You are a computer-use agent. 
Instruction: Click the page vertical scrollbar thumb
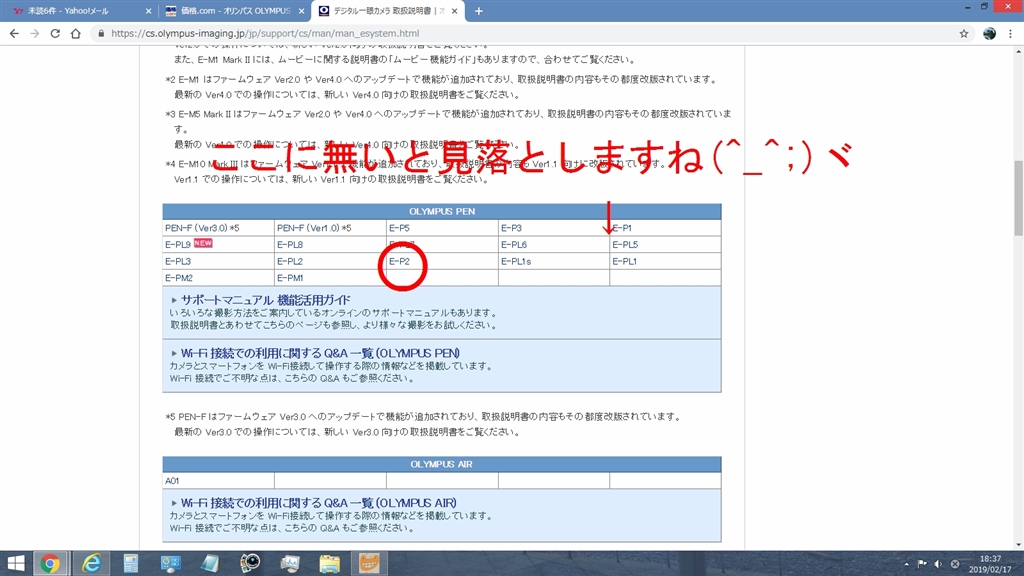tap(1018, 198)
